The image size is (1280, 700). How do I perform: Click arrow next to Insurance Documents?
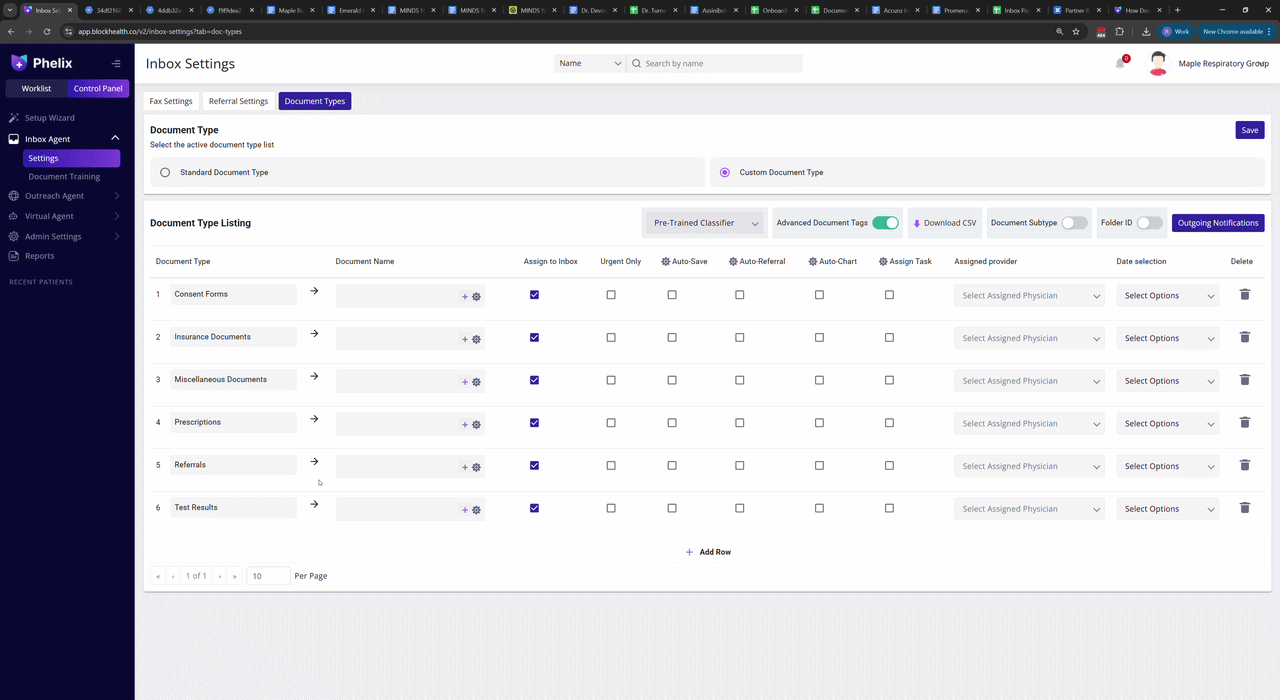(x=314, y=334)
